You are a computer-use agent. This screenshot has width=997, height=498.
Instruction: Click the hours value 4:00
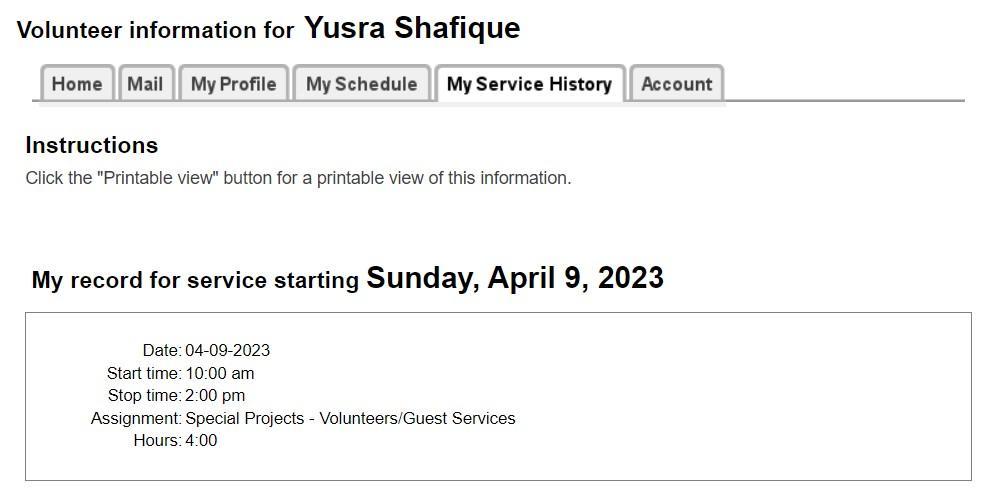click(x=201, y=441)
